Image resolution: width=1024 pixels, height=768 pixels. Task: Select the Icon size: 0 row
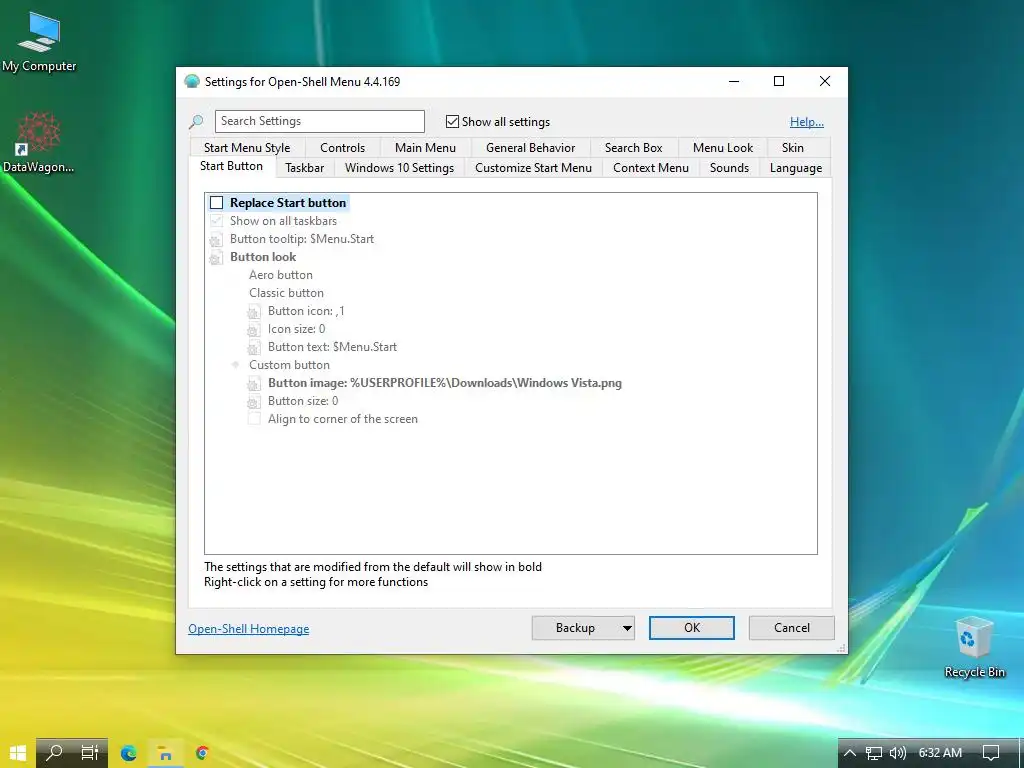[x=296, y=329]
